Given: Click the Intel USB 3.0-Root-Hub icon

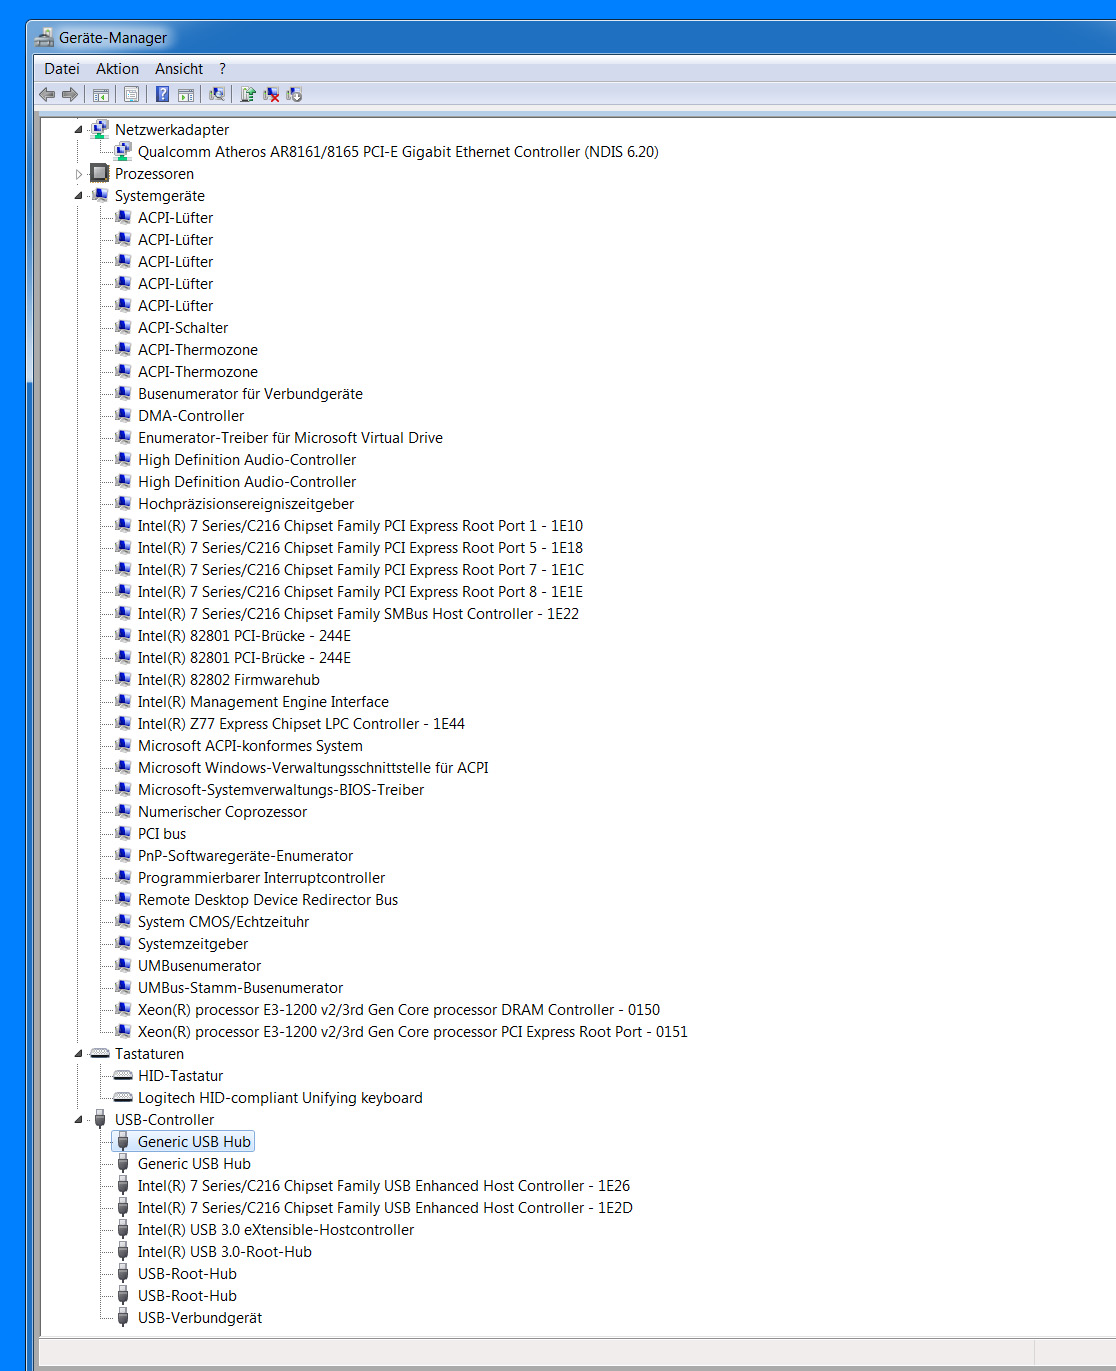Looking at the screenshot, I should pyautogui.click(x=122, y=1251).
